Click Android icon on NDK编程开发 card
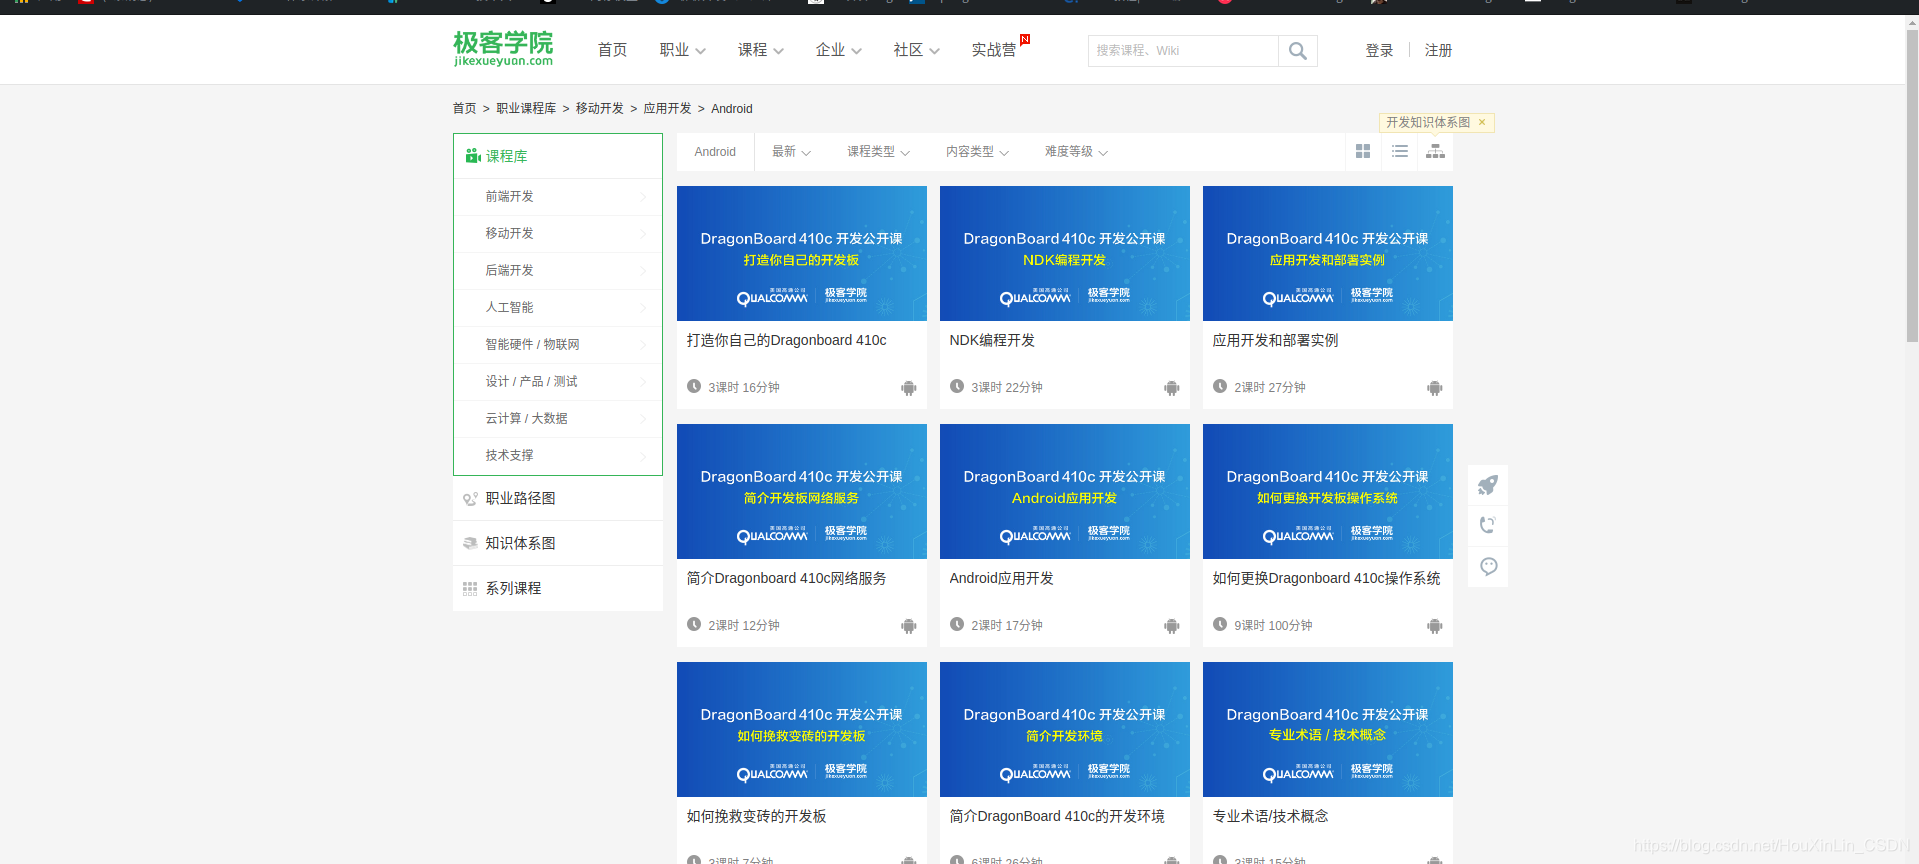This screenshot has height=864, width=1919. (1171, 388)
